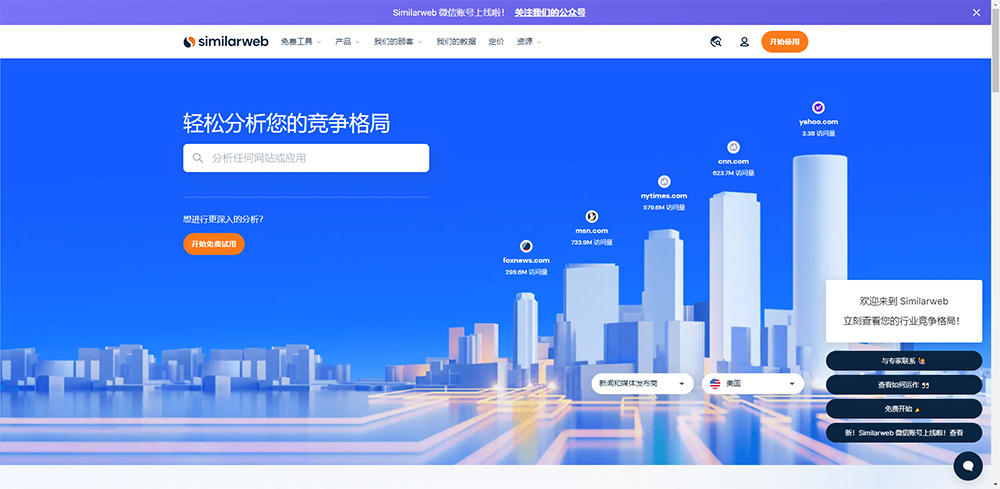Dismiss the top announcement banner
1000x489 pixels.
click(976, 12)
